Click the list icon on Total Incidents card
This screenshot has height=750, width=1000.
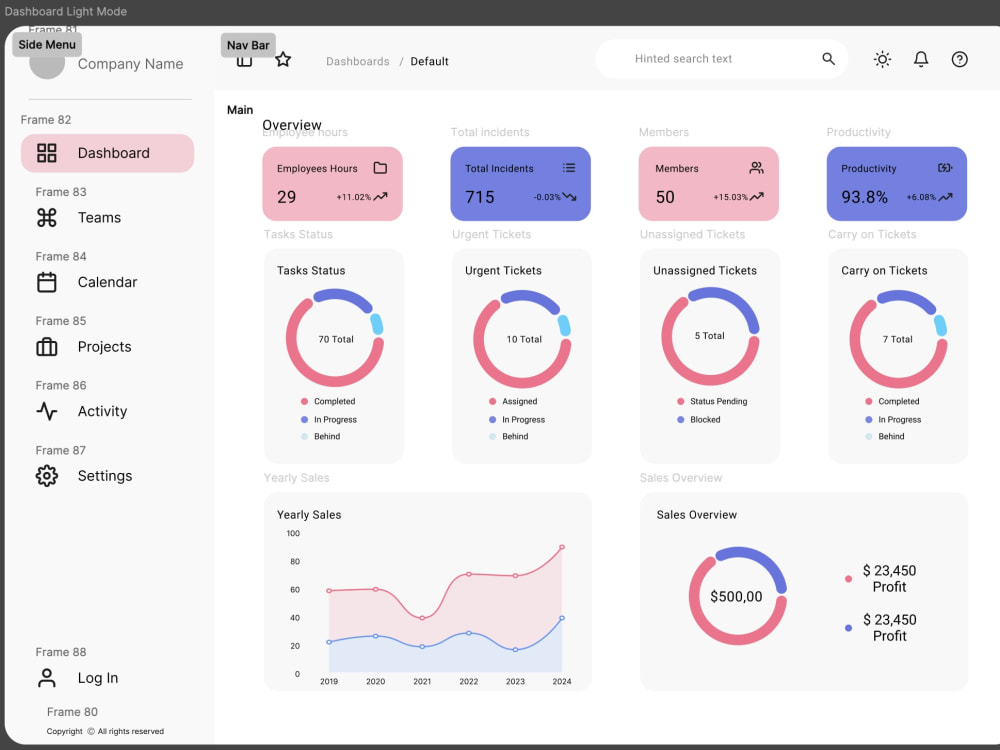[x=569, y=168]
